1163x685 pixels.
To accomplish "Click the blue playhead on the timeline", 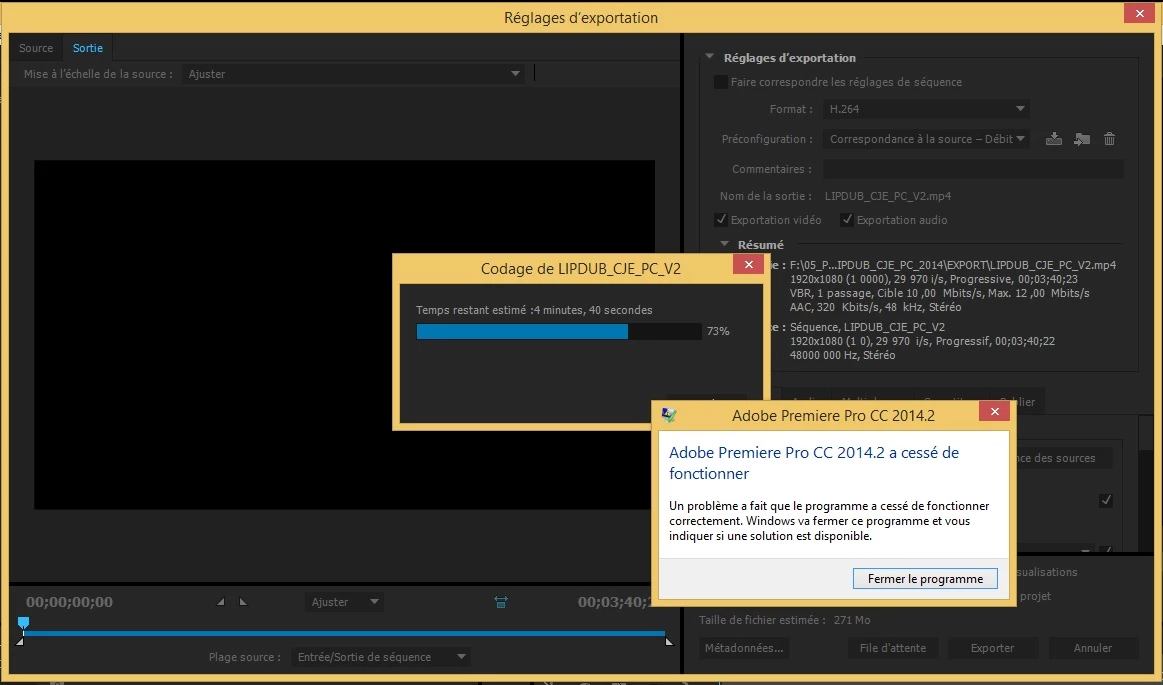I will 23,623.
